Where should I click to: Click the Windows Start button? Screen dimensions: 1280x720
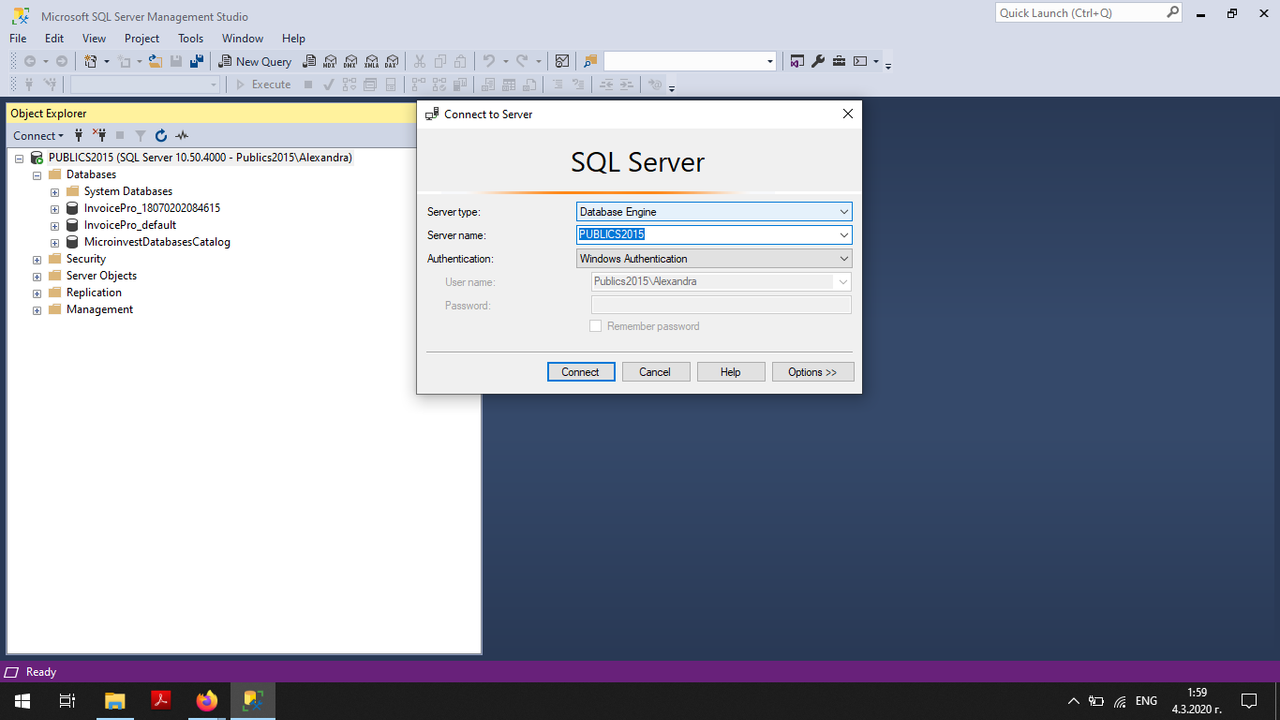pos(22,701)
